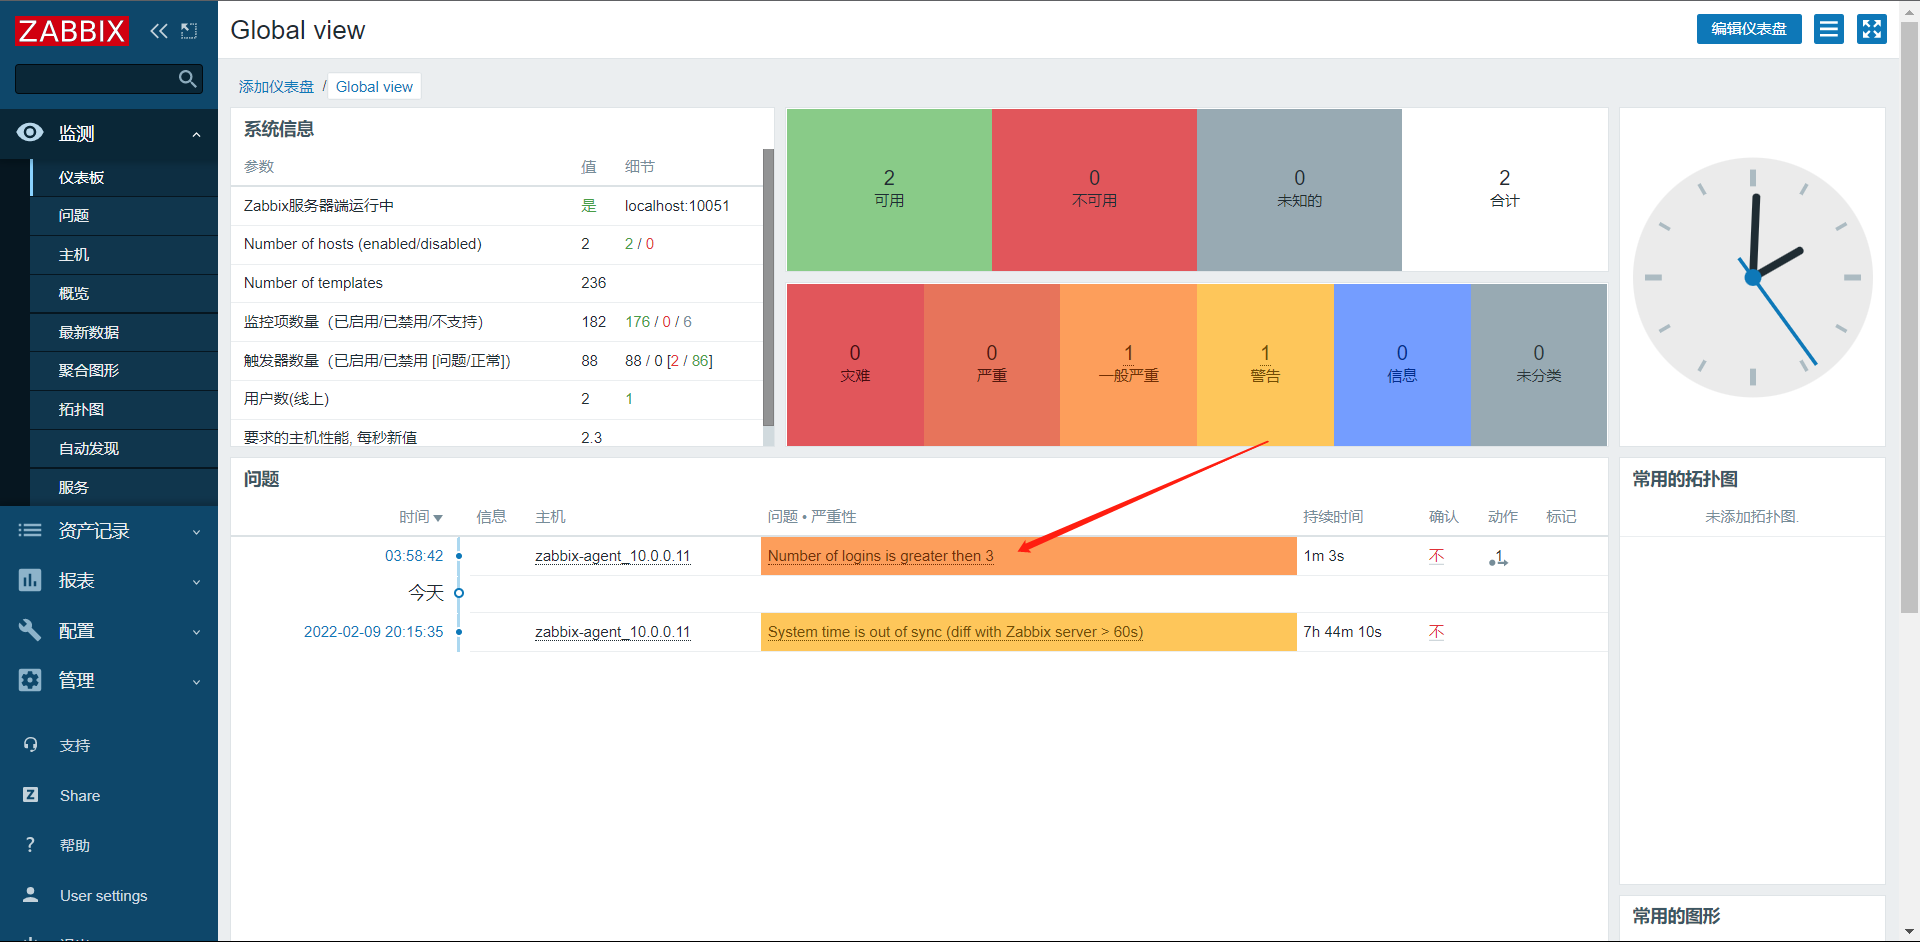The width and height of the screenshot is (1920, 942).
Task: Focus the sidebar search input field
Action: tap(97, 79)
